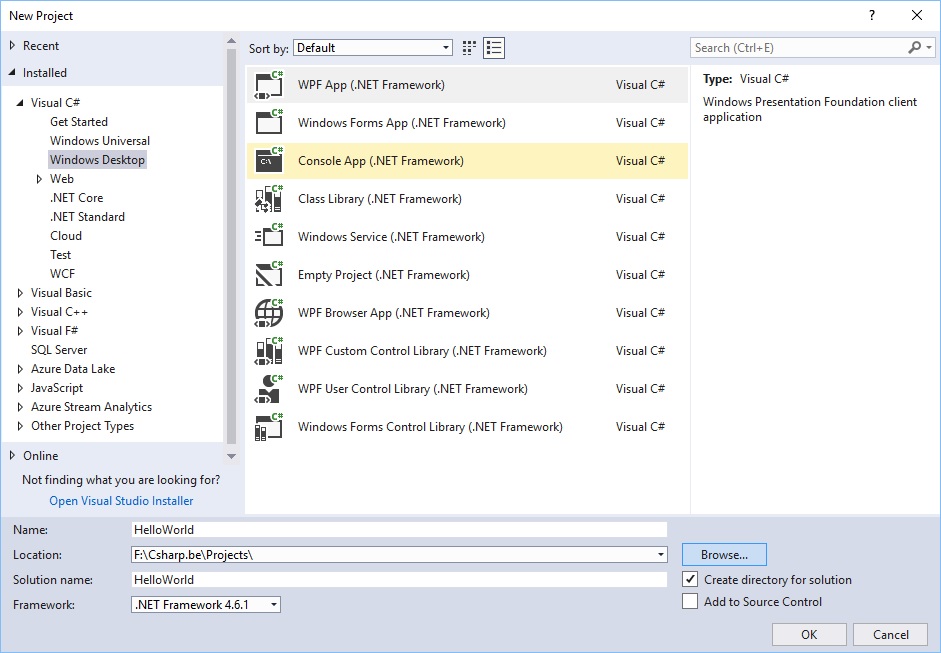Switch to medium icons list view
Image resolution: width=941 pixels, height=653 pixels.
coord(494,48)
